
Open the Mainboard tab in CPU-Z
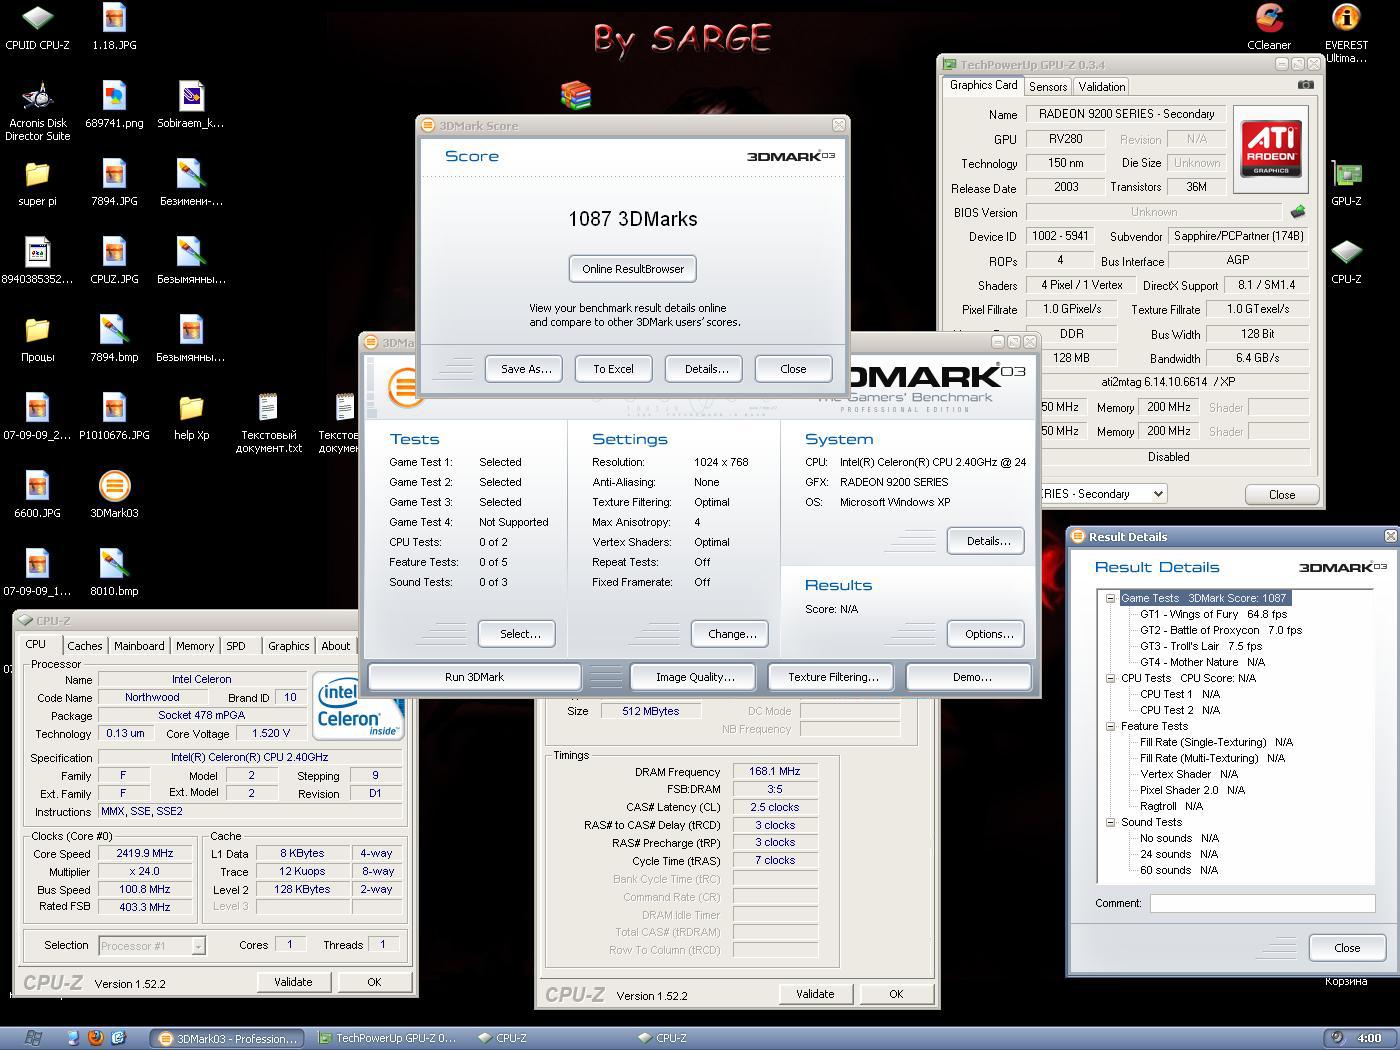[x=139, y=646]
